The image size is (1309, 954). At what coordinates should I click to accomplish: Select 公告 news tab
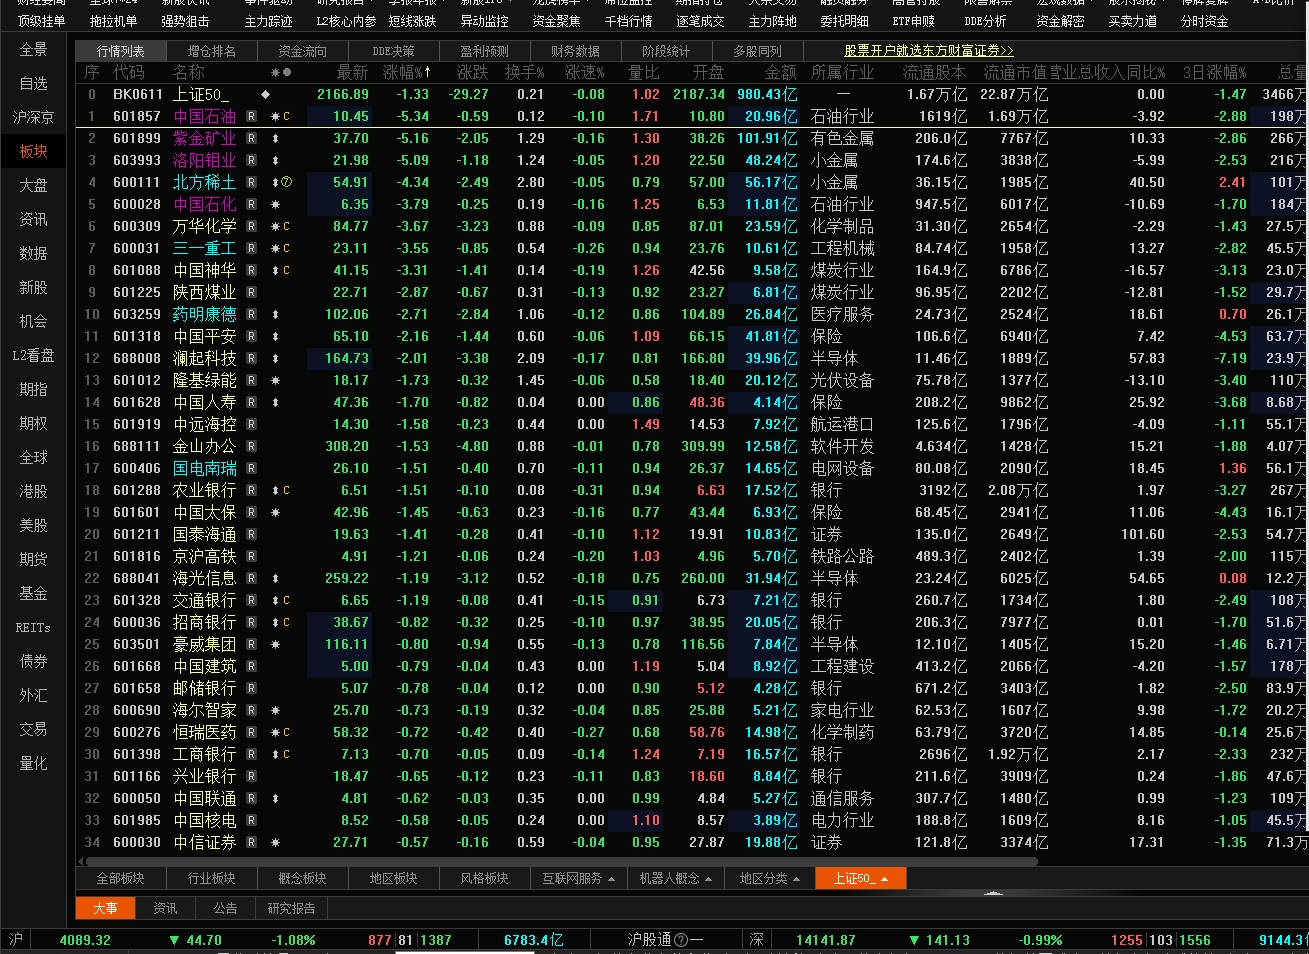[225, 908]
